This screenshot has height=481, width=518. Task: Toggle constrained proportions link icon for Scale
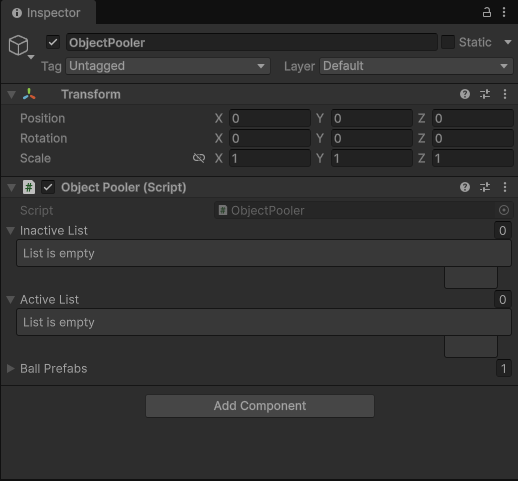pyautogui.click(x=199, y=158)
